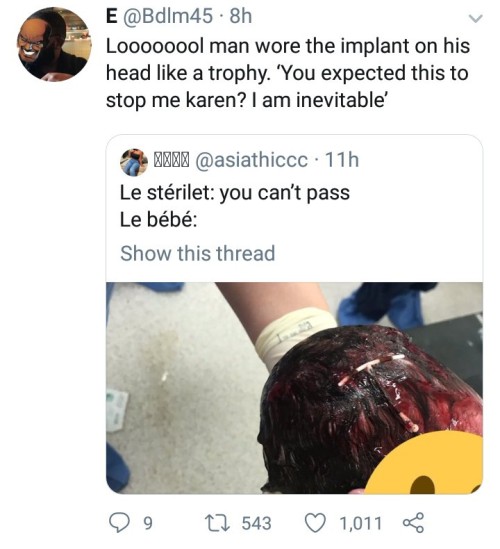The height and width of the screenshot is (549, 500).
Task: View the 543 retweets count
Action: coord(256,523)
